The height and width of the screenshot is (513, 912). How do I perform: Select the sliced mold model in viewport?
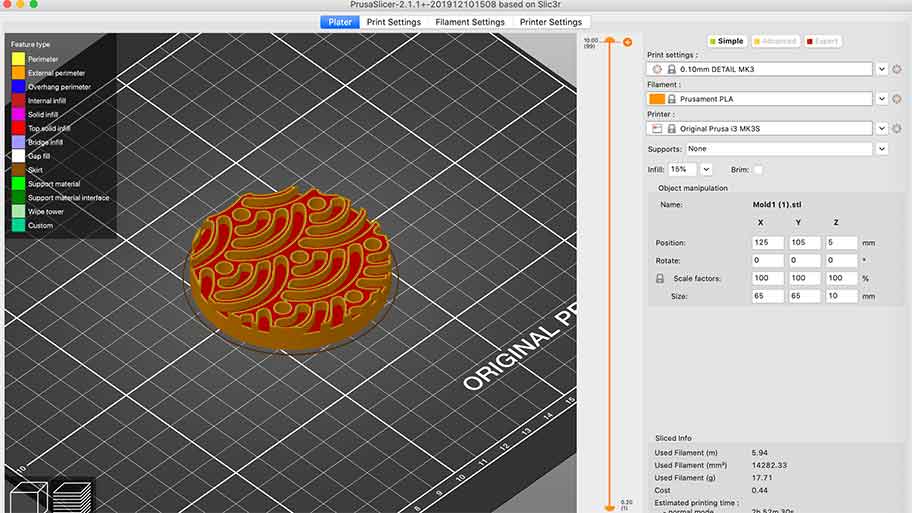tap(291, 268)
